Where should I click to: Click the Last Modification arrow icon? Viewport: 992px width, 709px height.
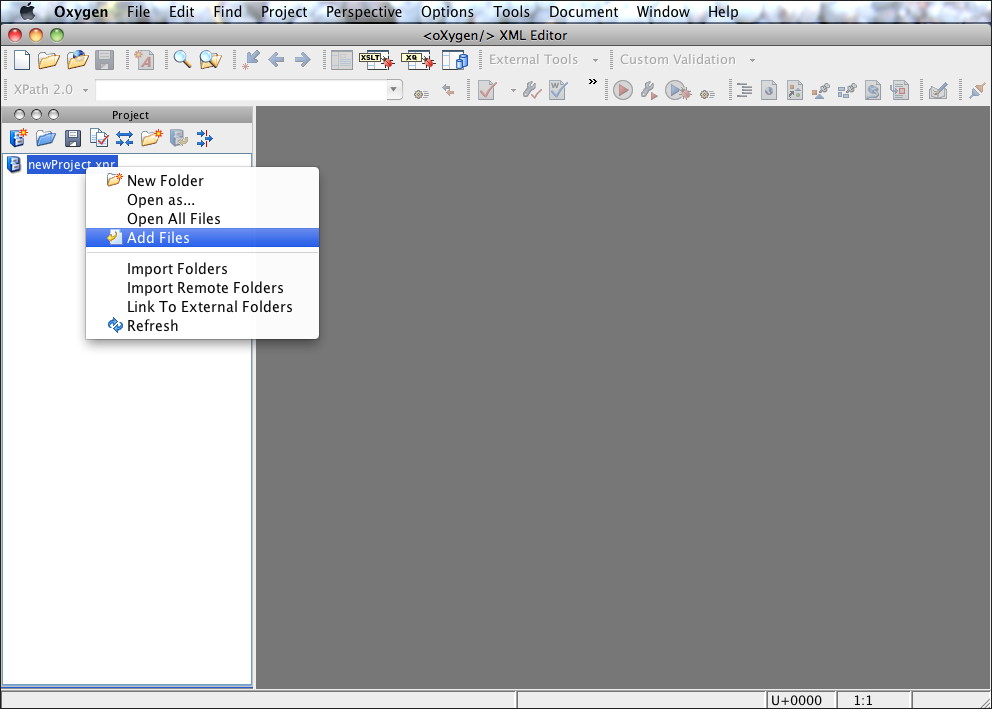251,59
